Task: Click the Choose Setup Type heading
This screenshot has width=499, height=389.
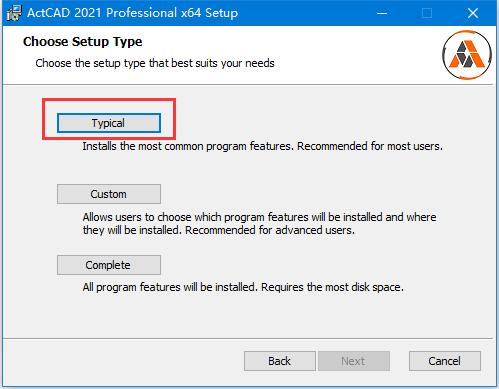Action: (83, 42)
